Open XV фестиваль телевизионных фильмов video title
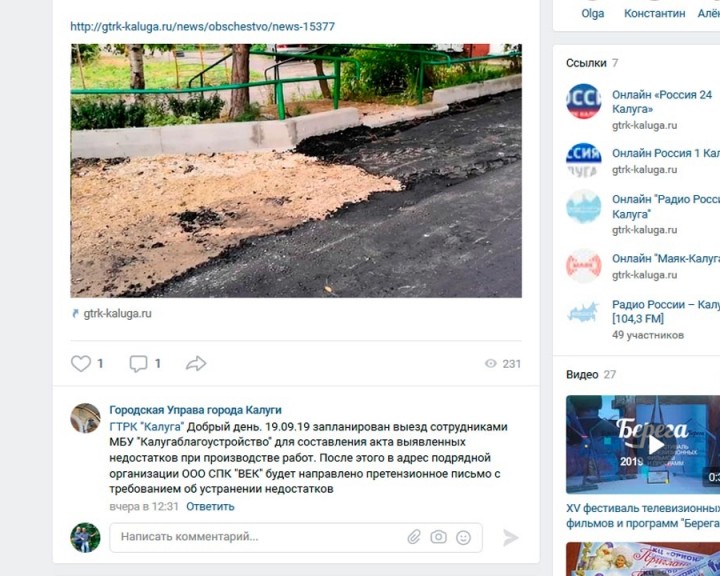The height and width of the screenshot is (576, 720). coord(643,515)
